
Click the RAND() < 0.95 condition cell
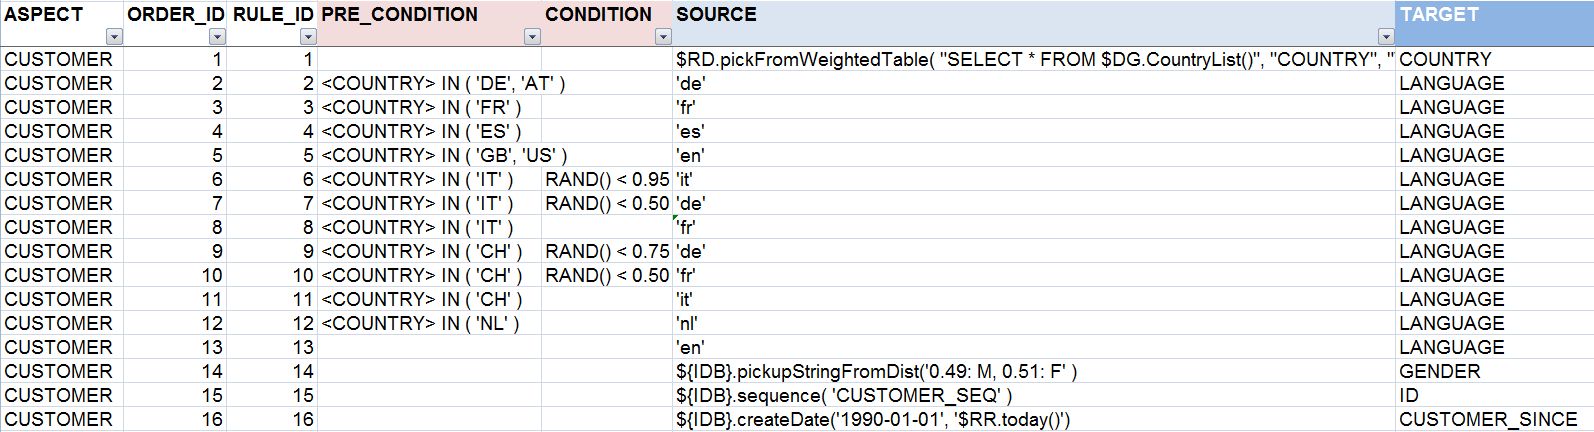pos(607,179)
